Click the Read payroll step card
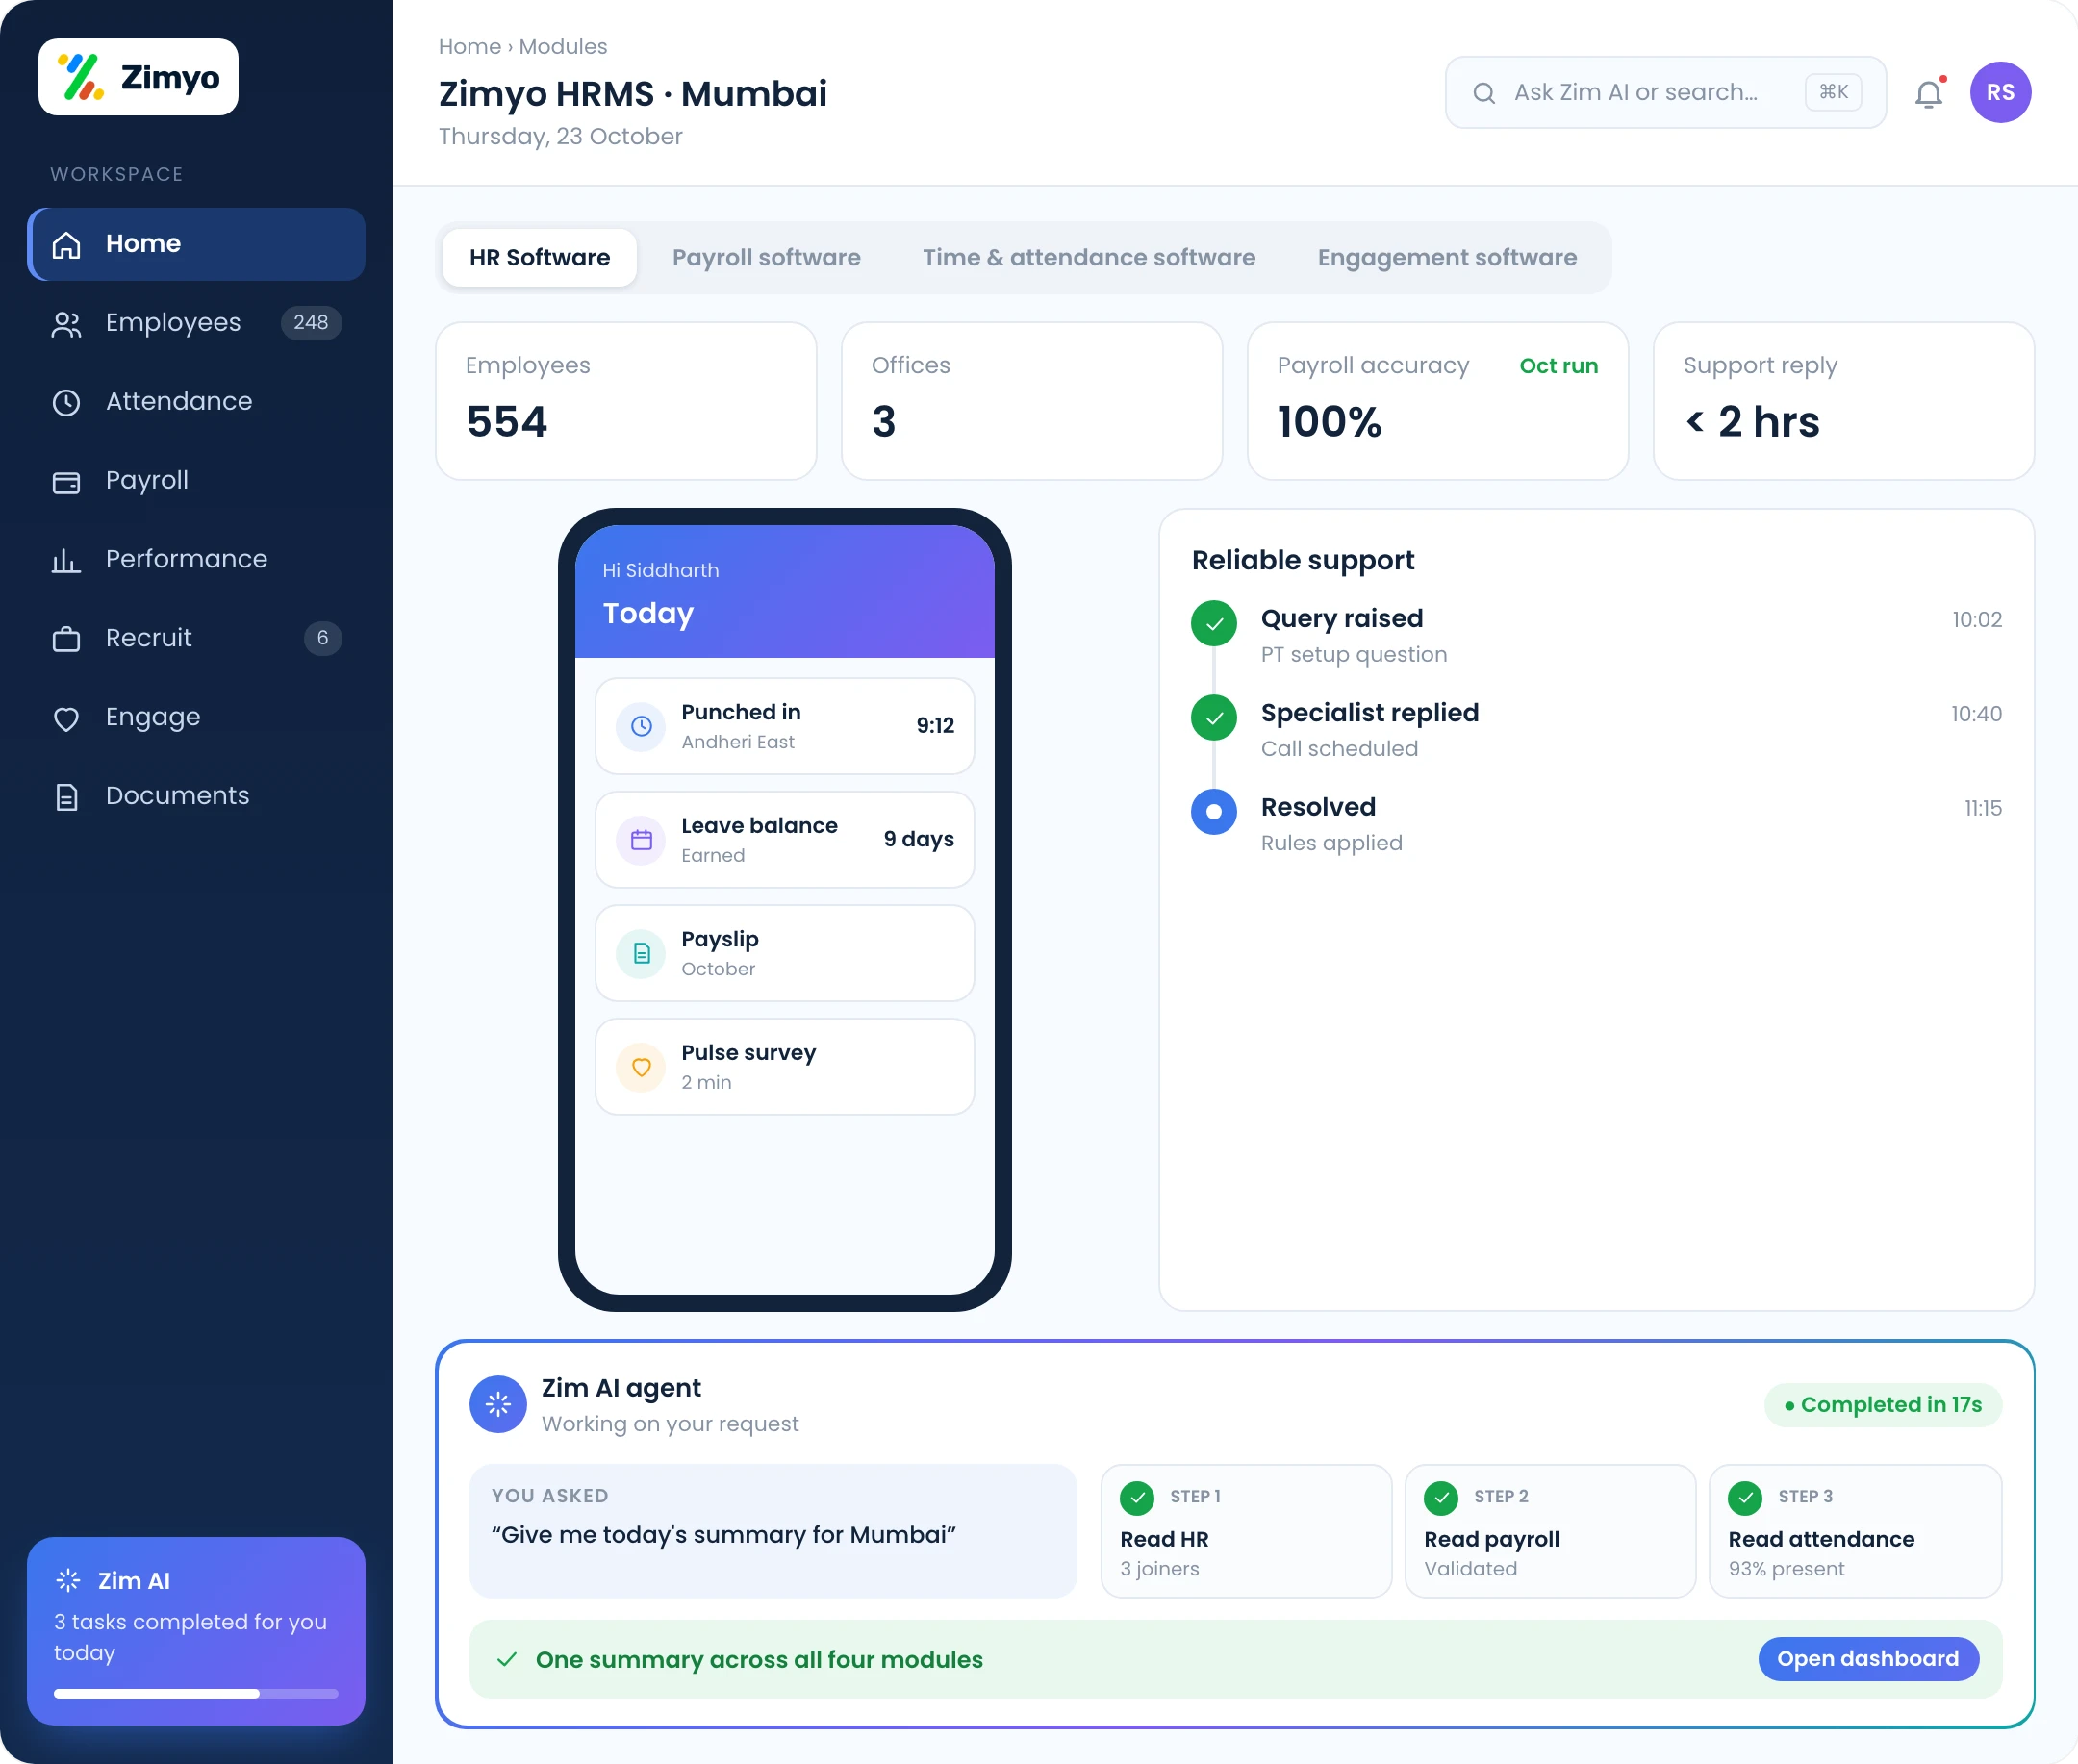This screenshot has height=1764, width=2078. [x=1550, y=1532]
